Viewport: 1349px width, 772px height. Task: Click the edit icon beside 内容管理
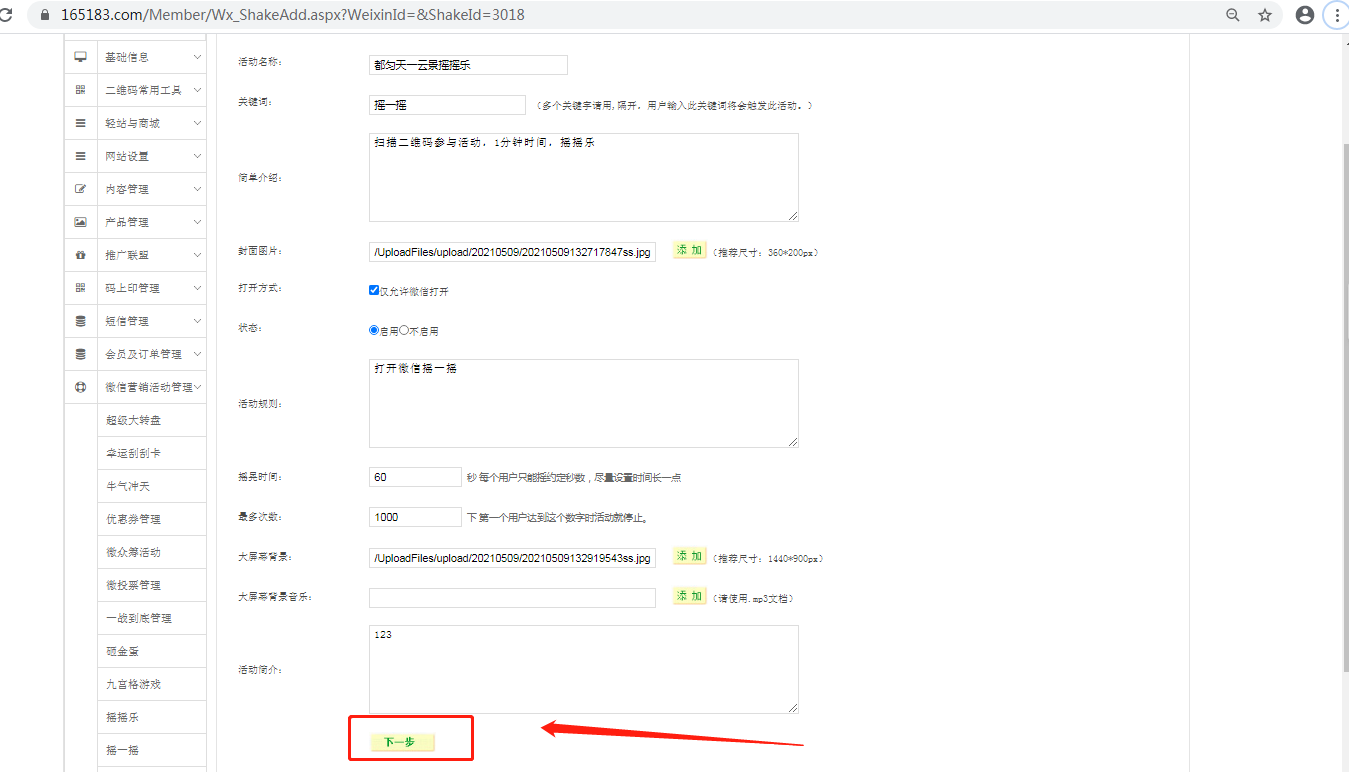[81, 189]
